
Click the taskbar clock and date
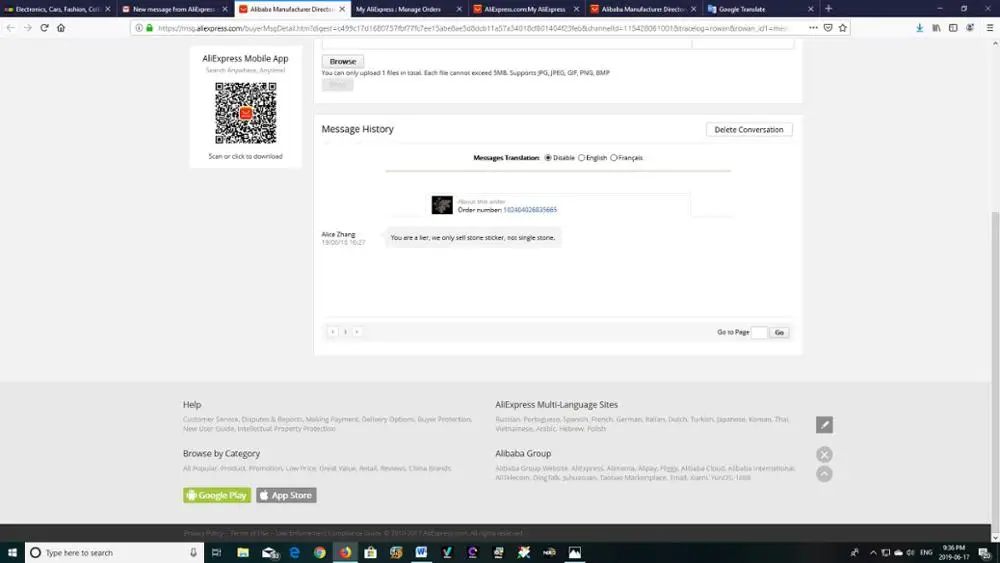tap(953, 552)
